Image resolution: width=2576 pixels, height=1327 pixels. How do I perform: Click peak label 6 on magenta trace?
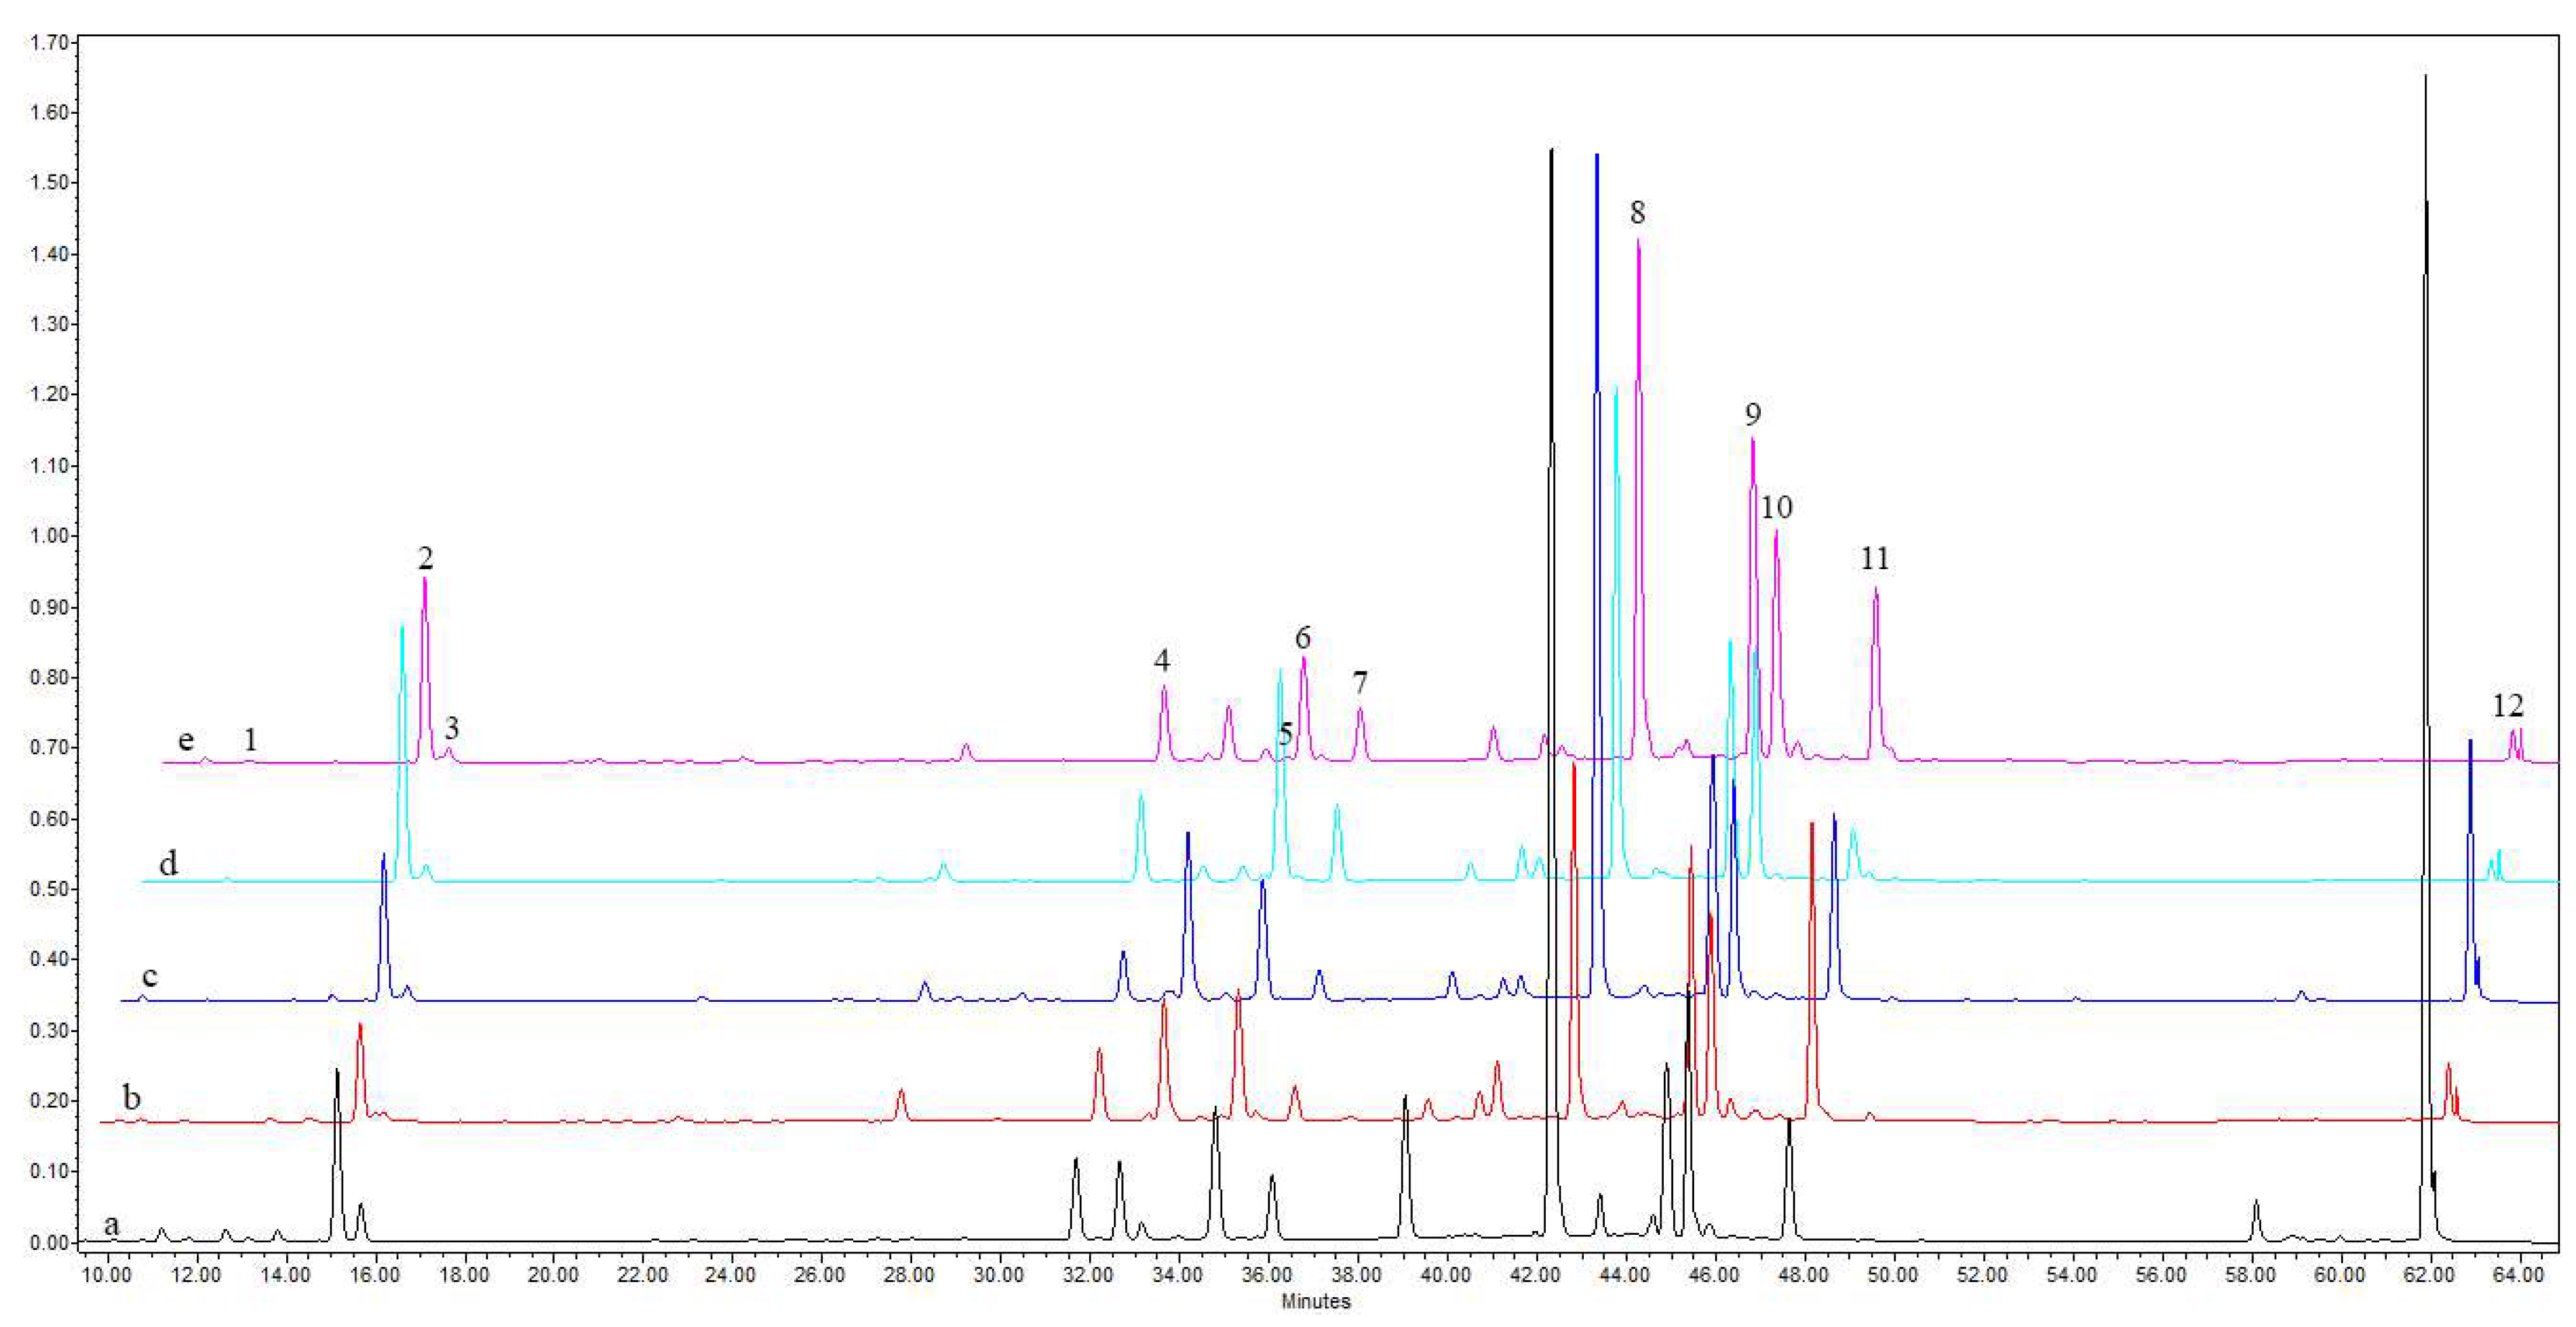click(x=1302, y=637)
